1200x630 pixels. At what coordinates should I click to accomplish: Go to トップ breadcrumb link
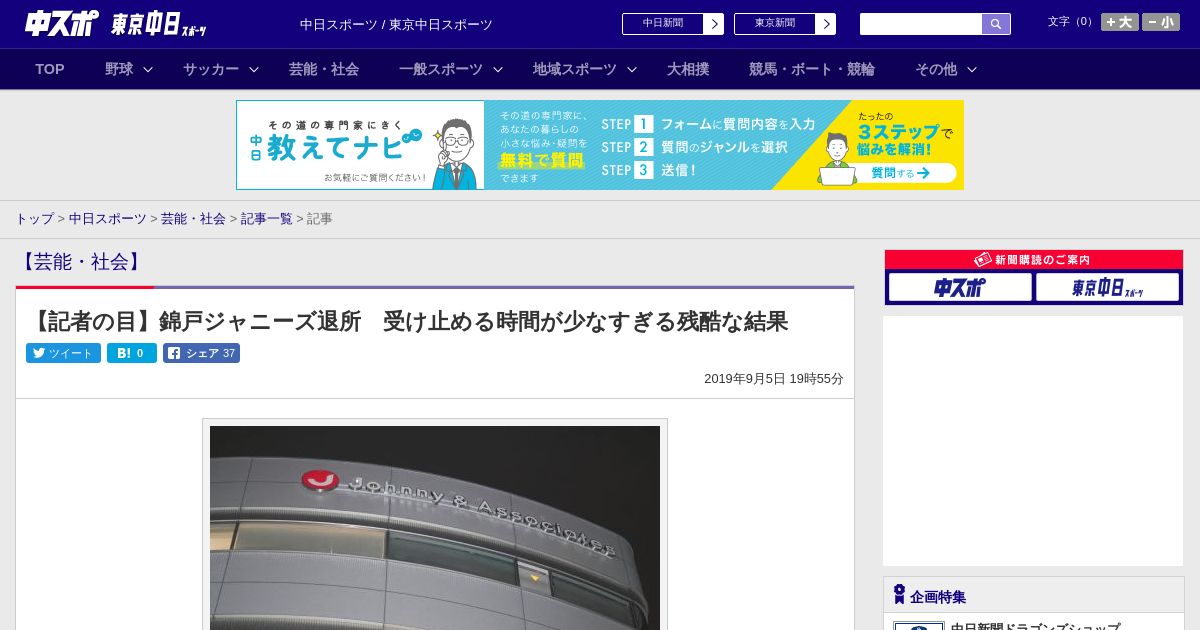pos(34,219)
